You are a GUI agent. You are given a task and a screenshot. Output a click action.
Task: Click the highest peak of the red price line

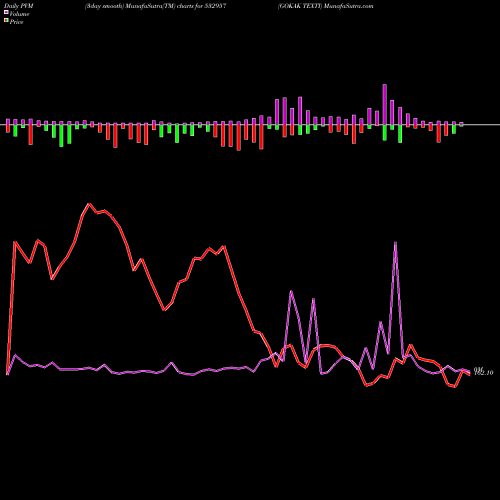coord(89,204)
